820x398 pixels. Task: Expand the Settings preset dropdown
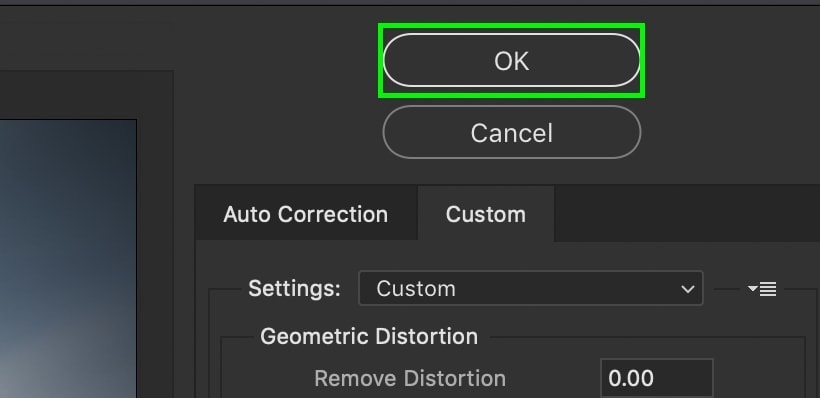pyautogui.click(x=530, y=288)
